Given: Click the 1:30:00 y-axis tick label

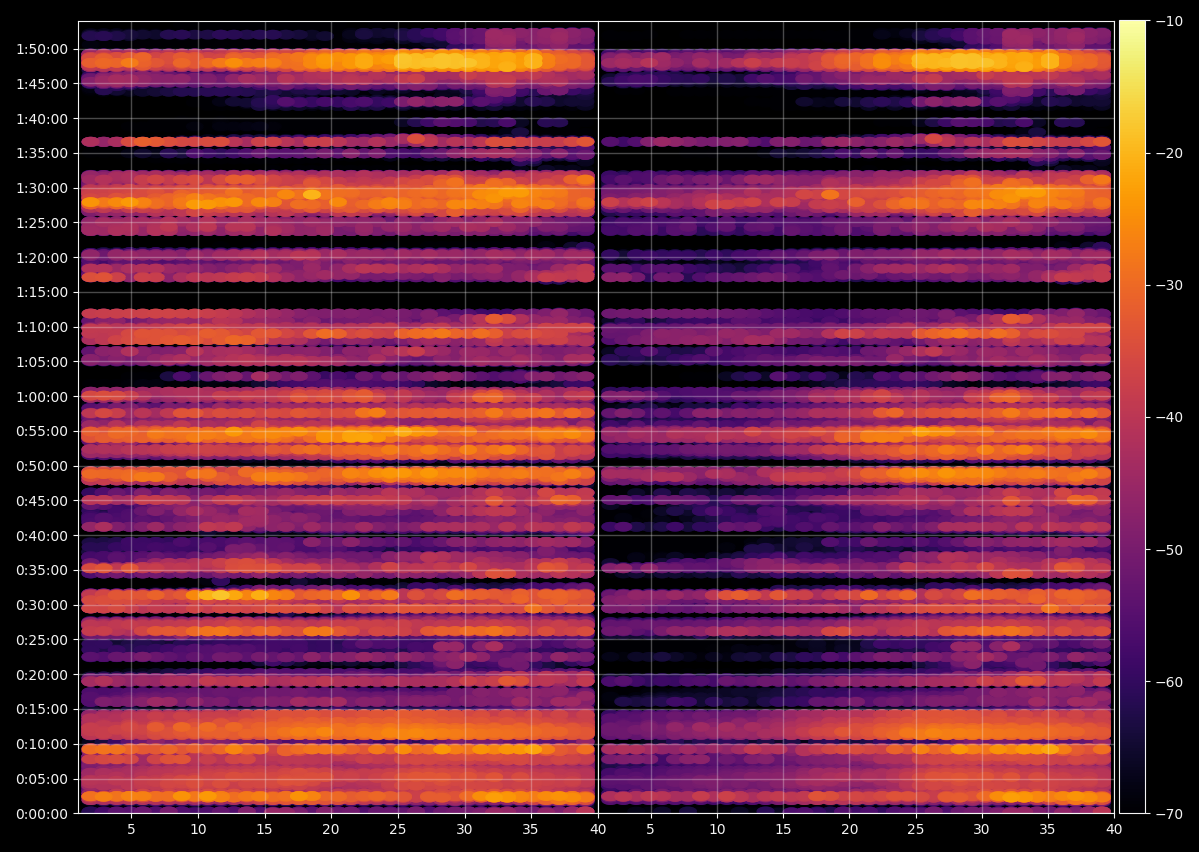Looking at the screenshot, I should (42, 188).
